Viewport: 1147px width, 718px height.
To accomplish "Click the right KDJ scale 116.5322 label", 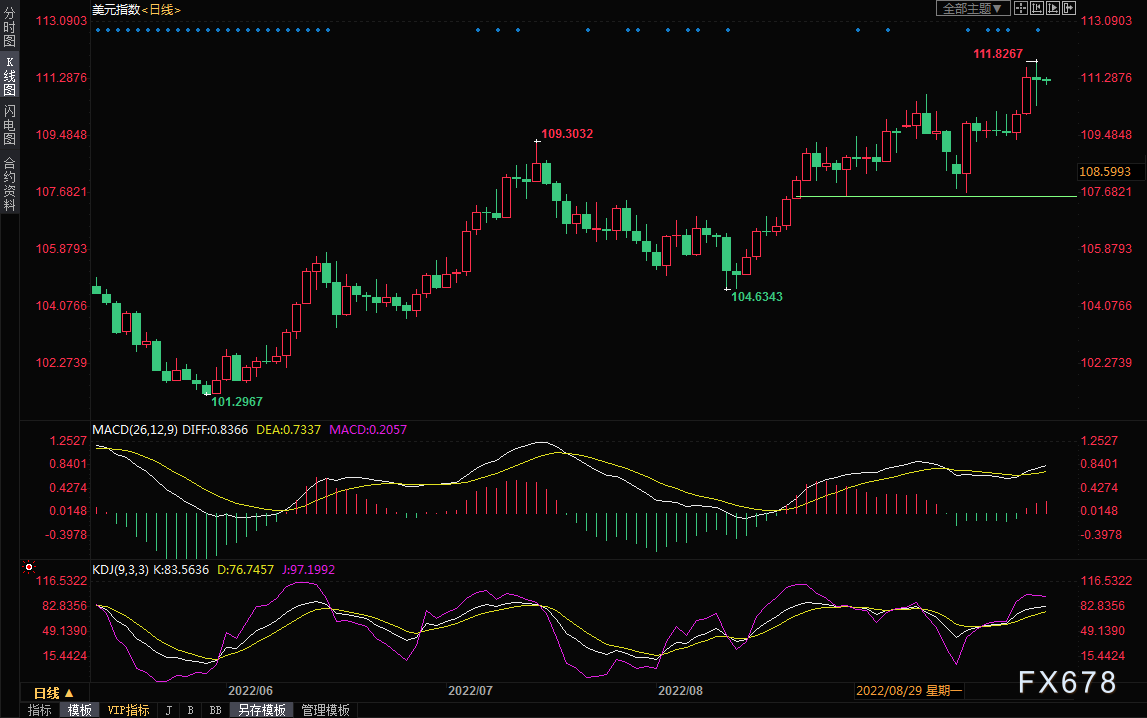I will tap(1106, 581).
